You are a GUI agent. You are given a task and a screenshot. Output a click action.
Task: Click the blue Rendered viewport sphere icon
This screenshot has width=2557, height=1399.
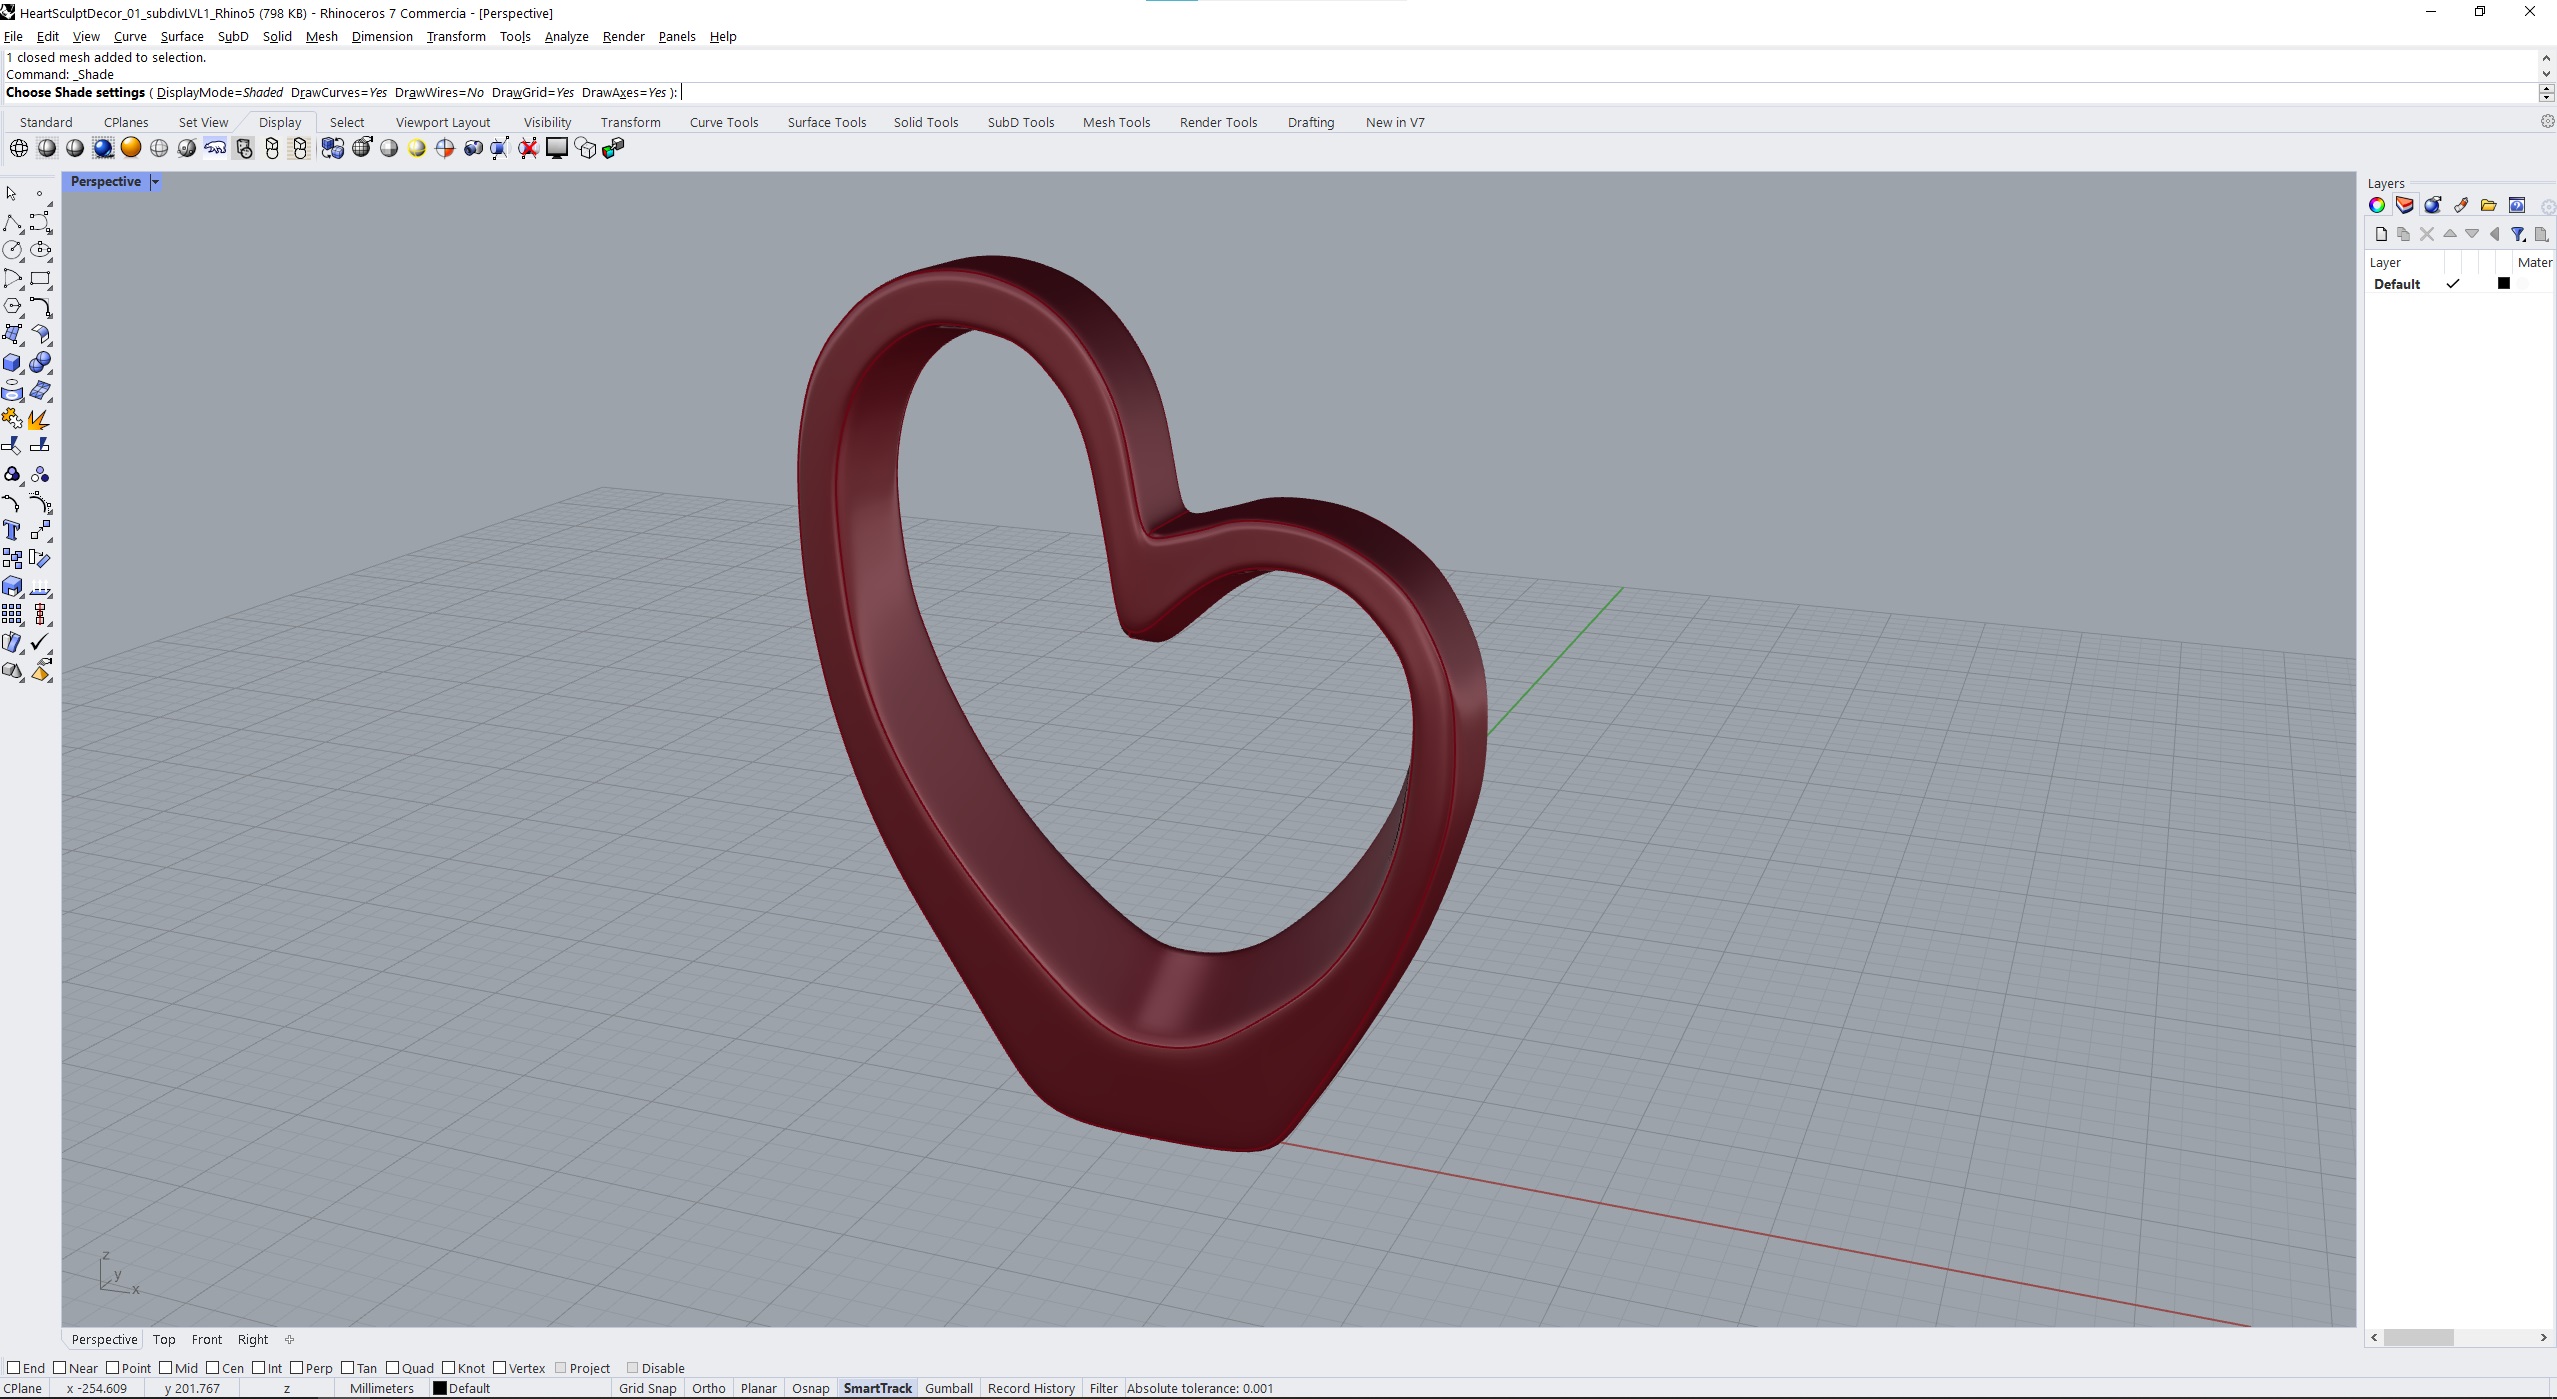point(103,148)
